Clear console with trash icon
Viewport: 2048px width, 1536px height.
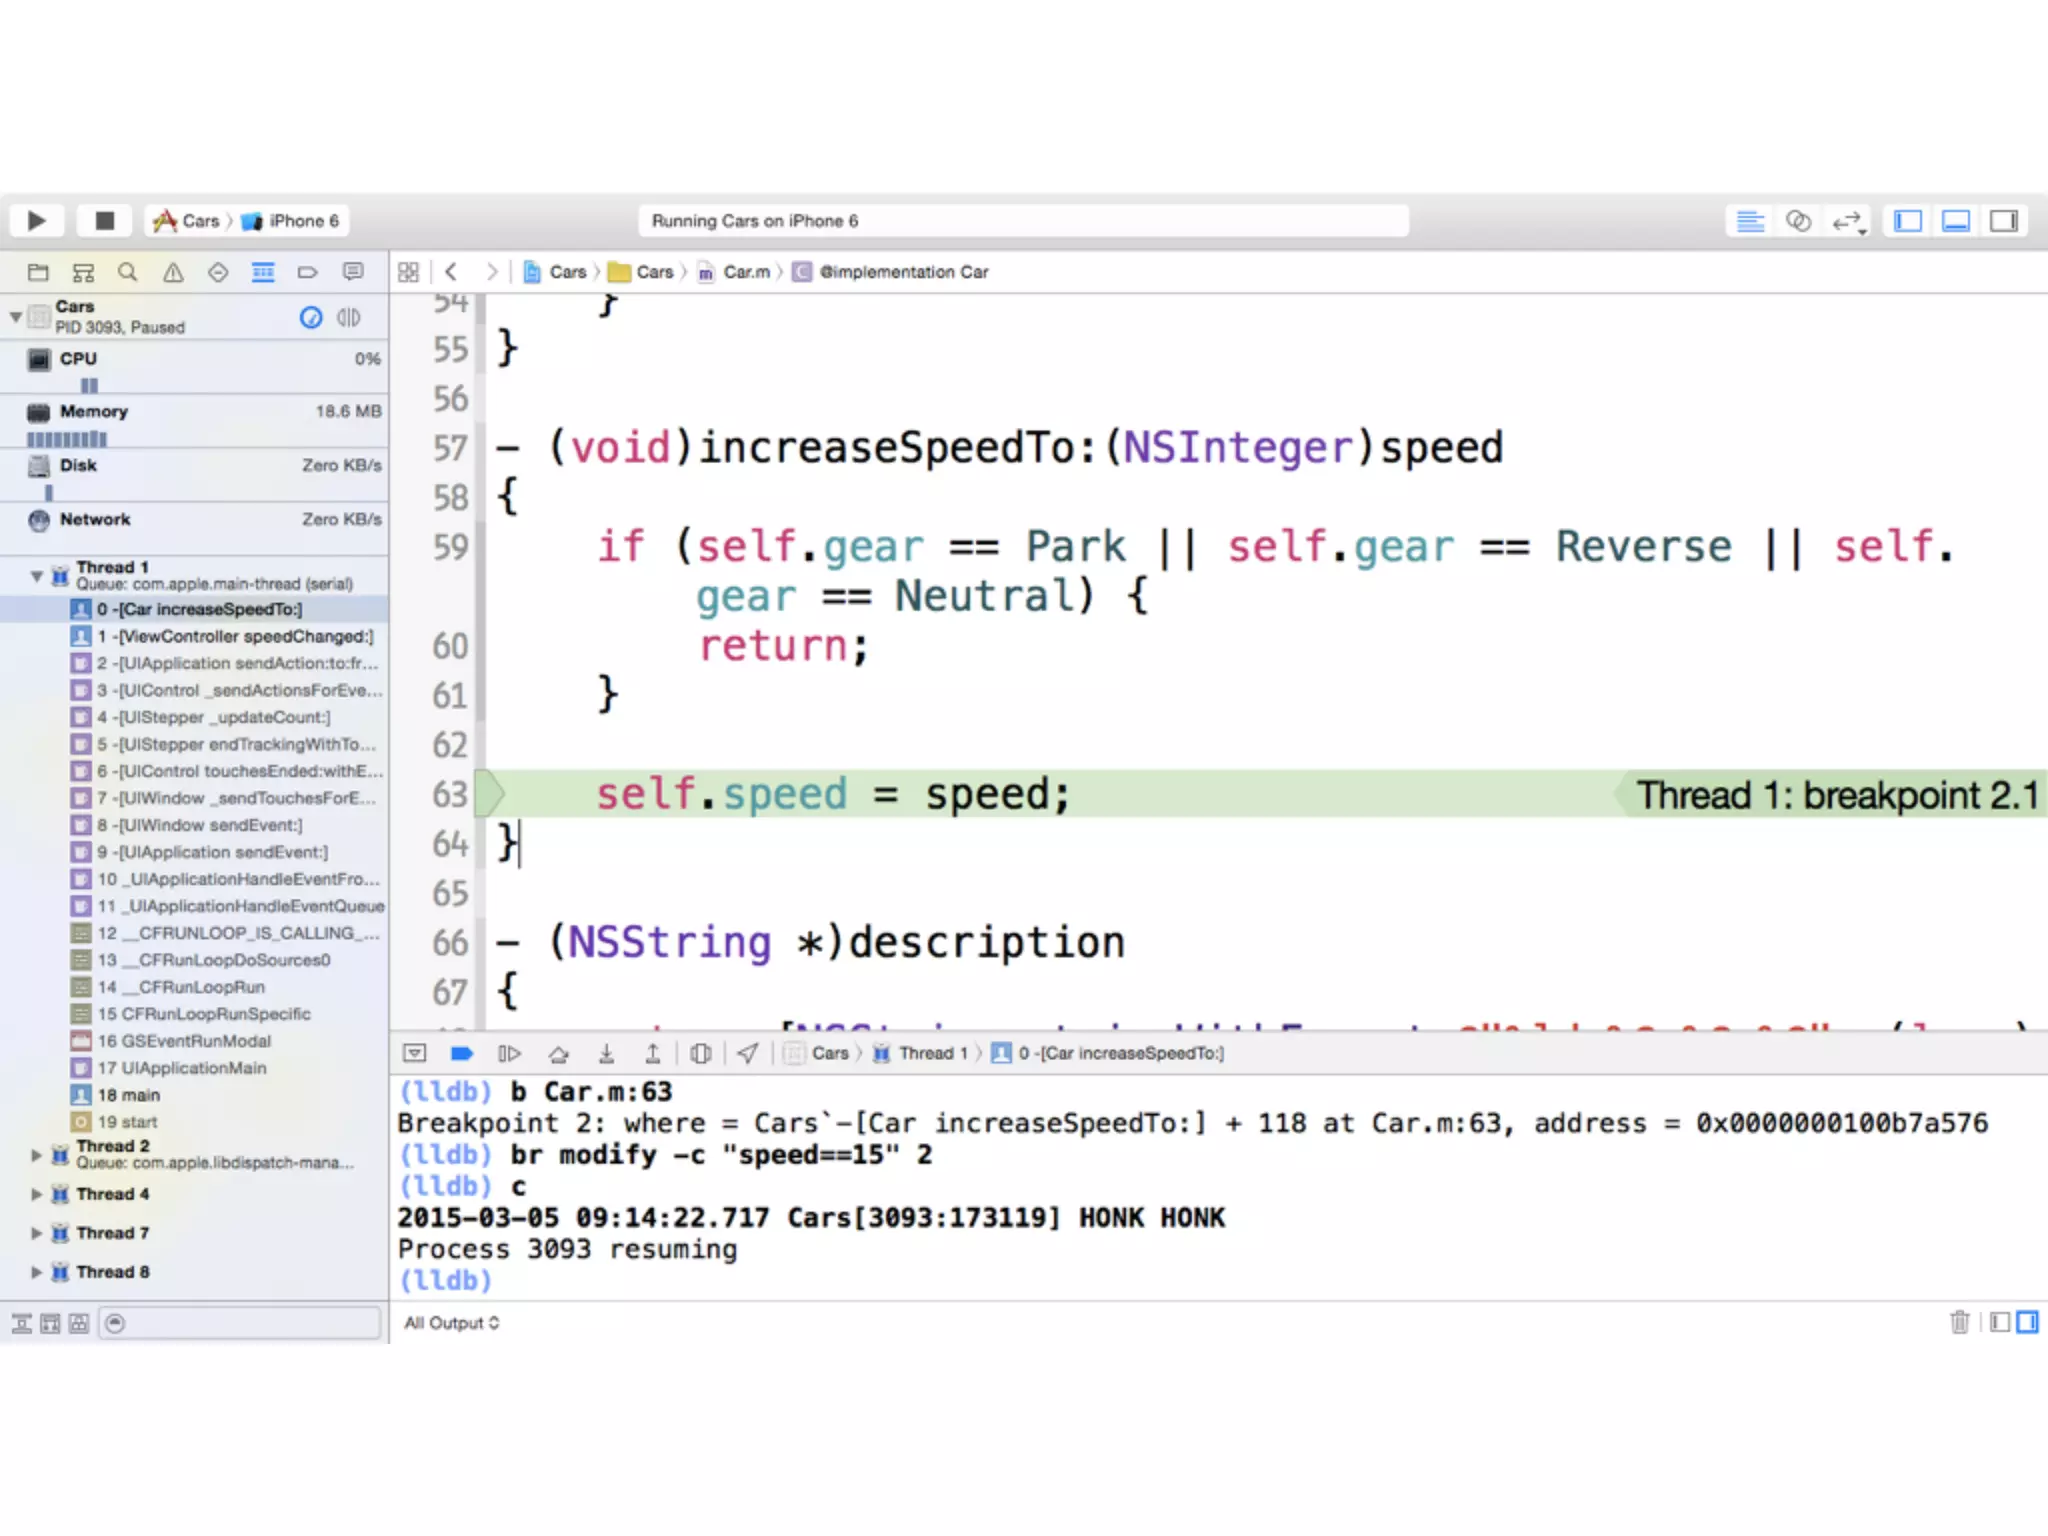click(x=1959, y=1322)
